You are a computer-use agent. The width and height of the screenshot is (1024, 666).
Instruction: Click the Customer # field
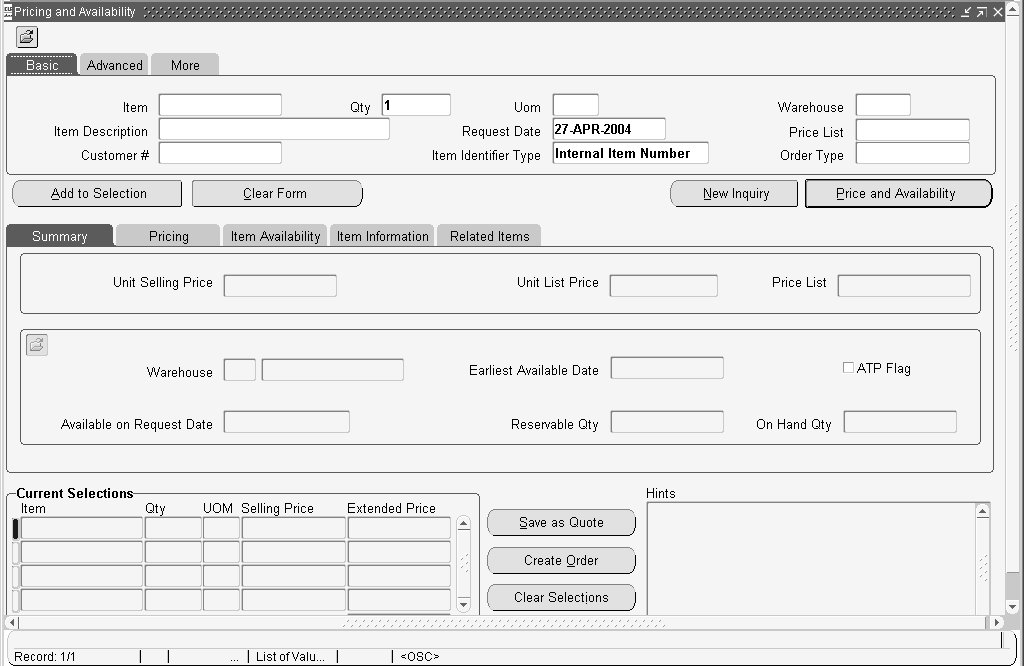220,153
